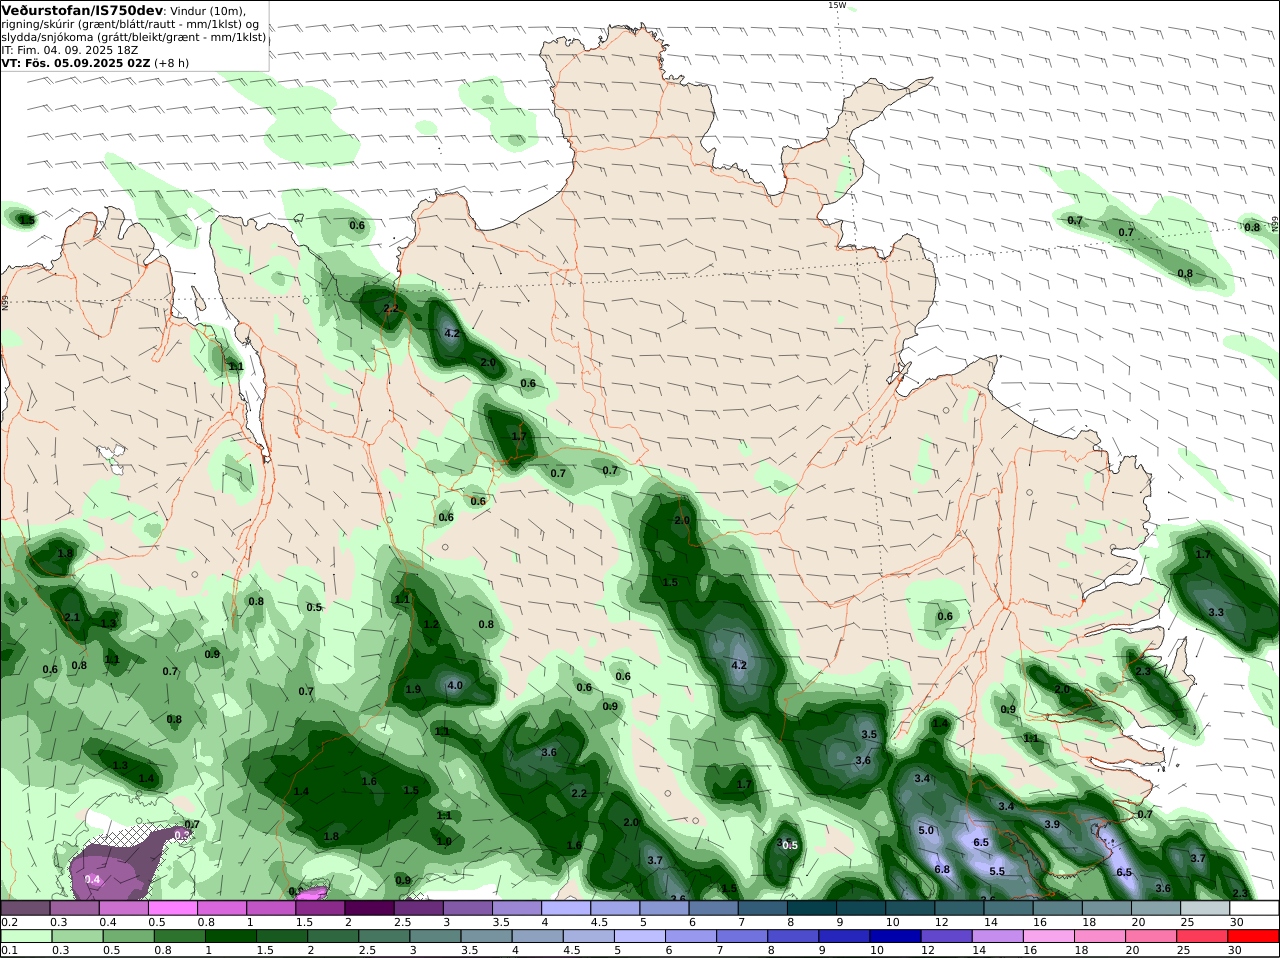The height and width of the screenshot is (958, 1280).
Task: Click the '15W' longitude label
Action: [x=837, y=5]
